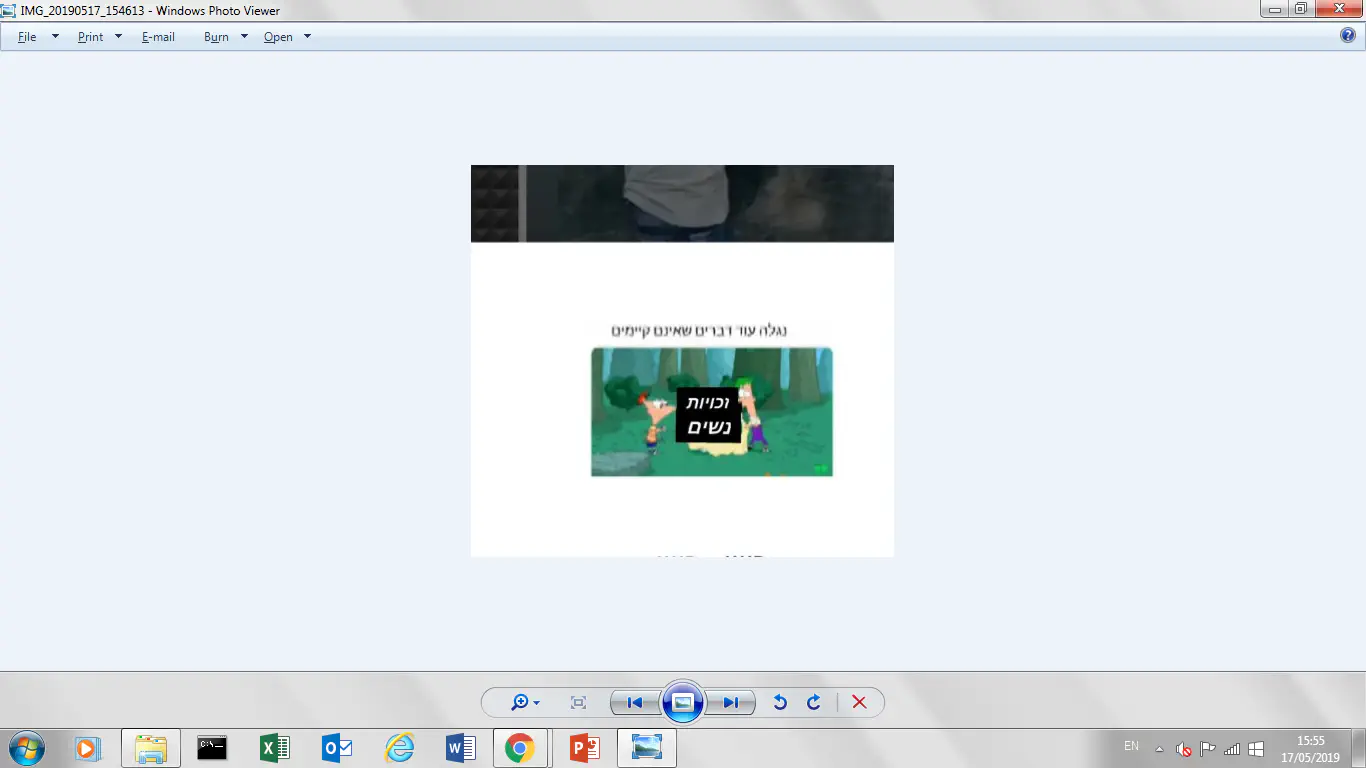Click the Actual Size icon
The image size is (1366, 768).
click(x=578, y=703)
